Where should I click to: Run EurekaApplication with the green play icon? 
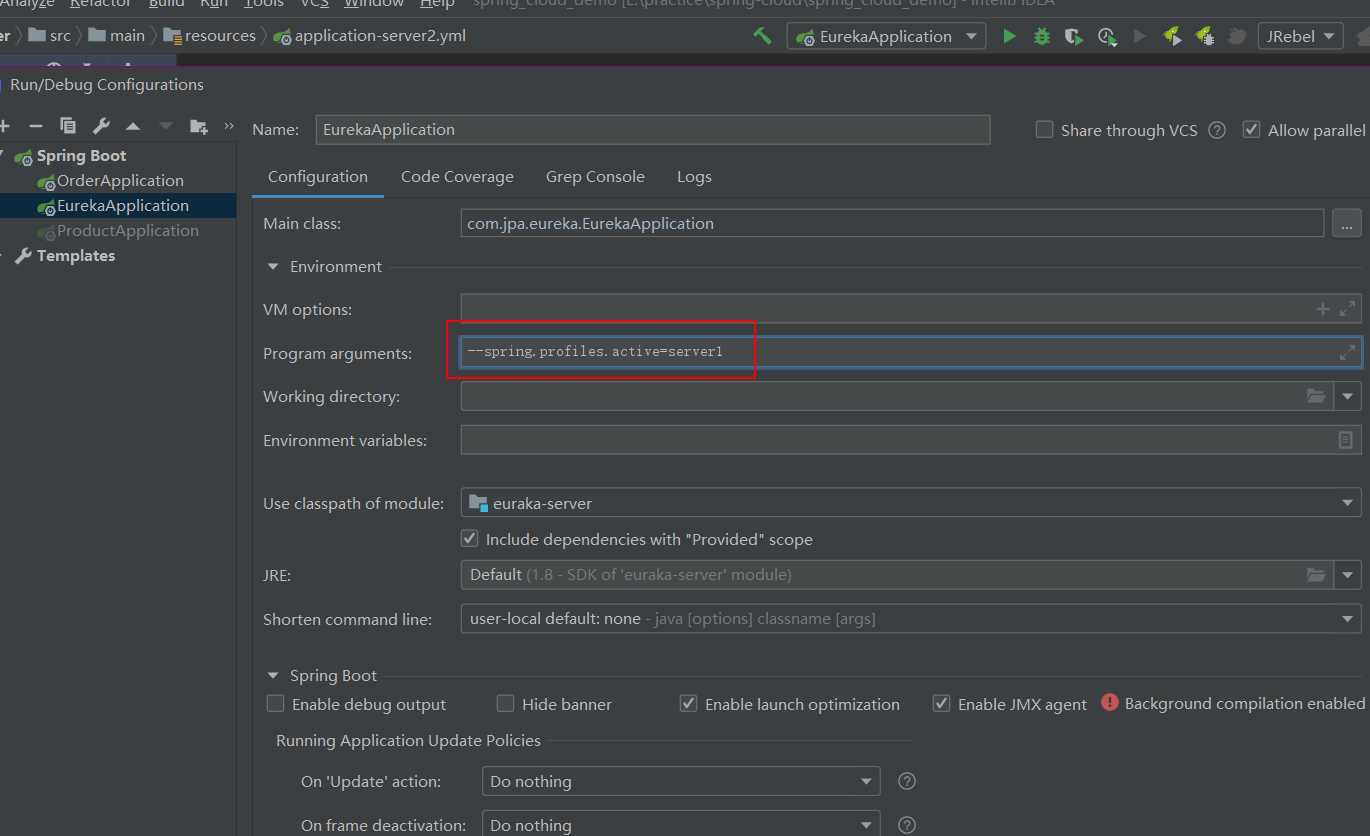[x=1009, y=36]
